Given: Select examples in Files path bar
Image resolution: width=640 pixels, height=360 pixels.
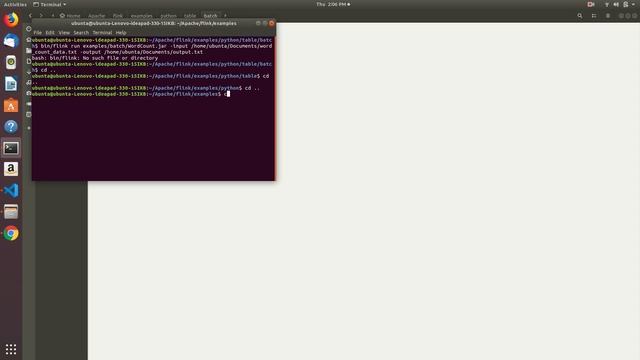Looking at the screenshot, I should click(x=142, y=16).
